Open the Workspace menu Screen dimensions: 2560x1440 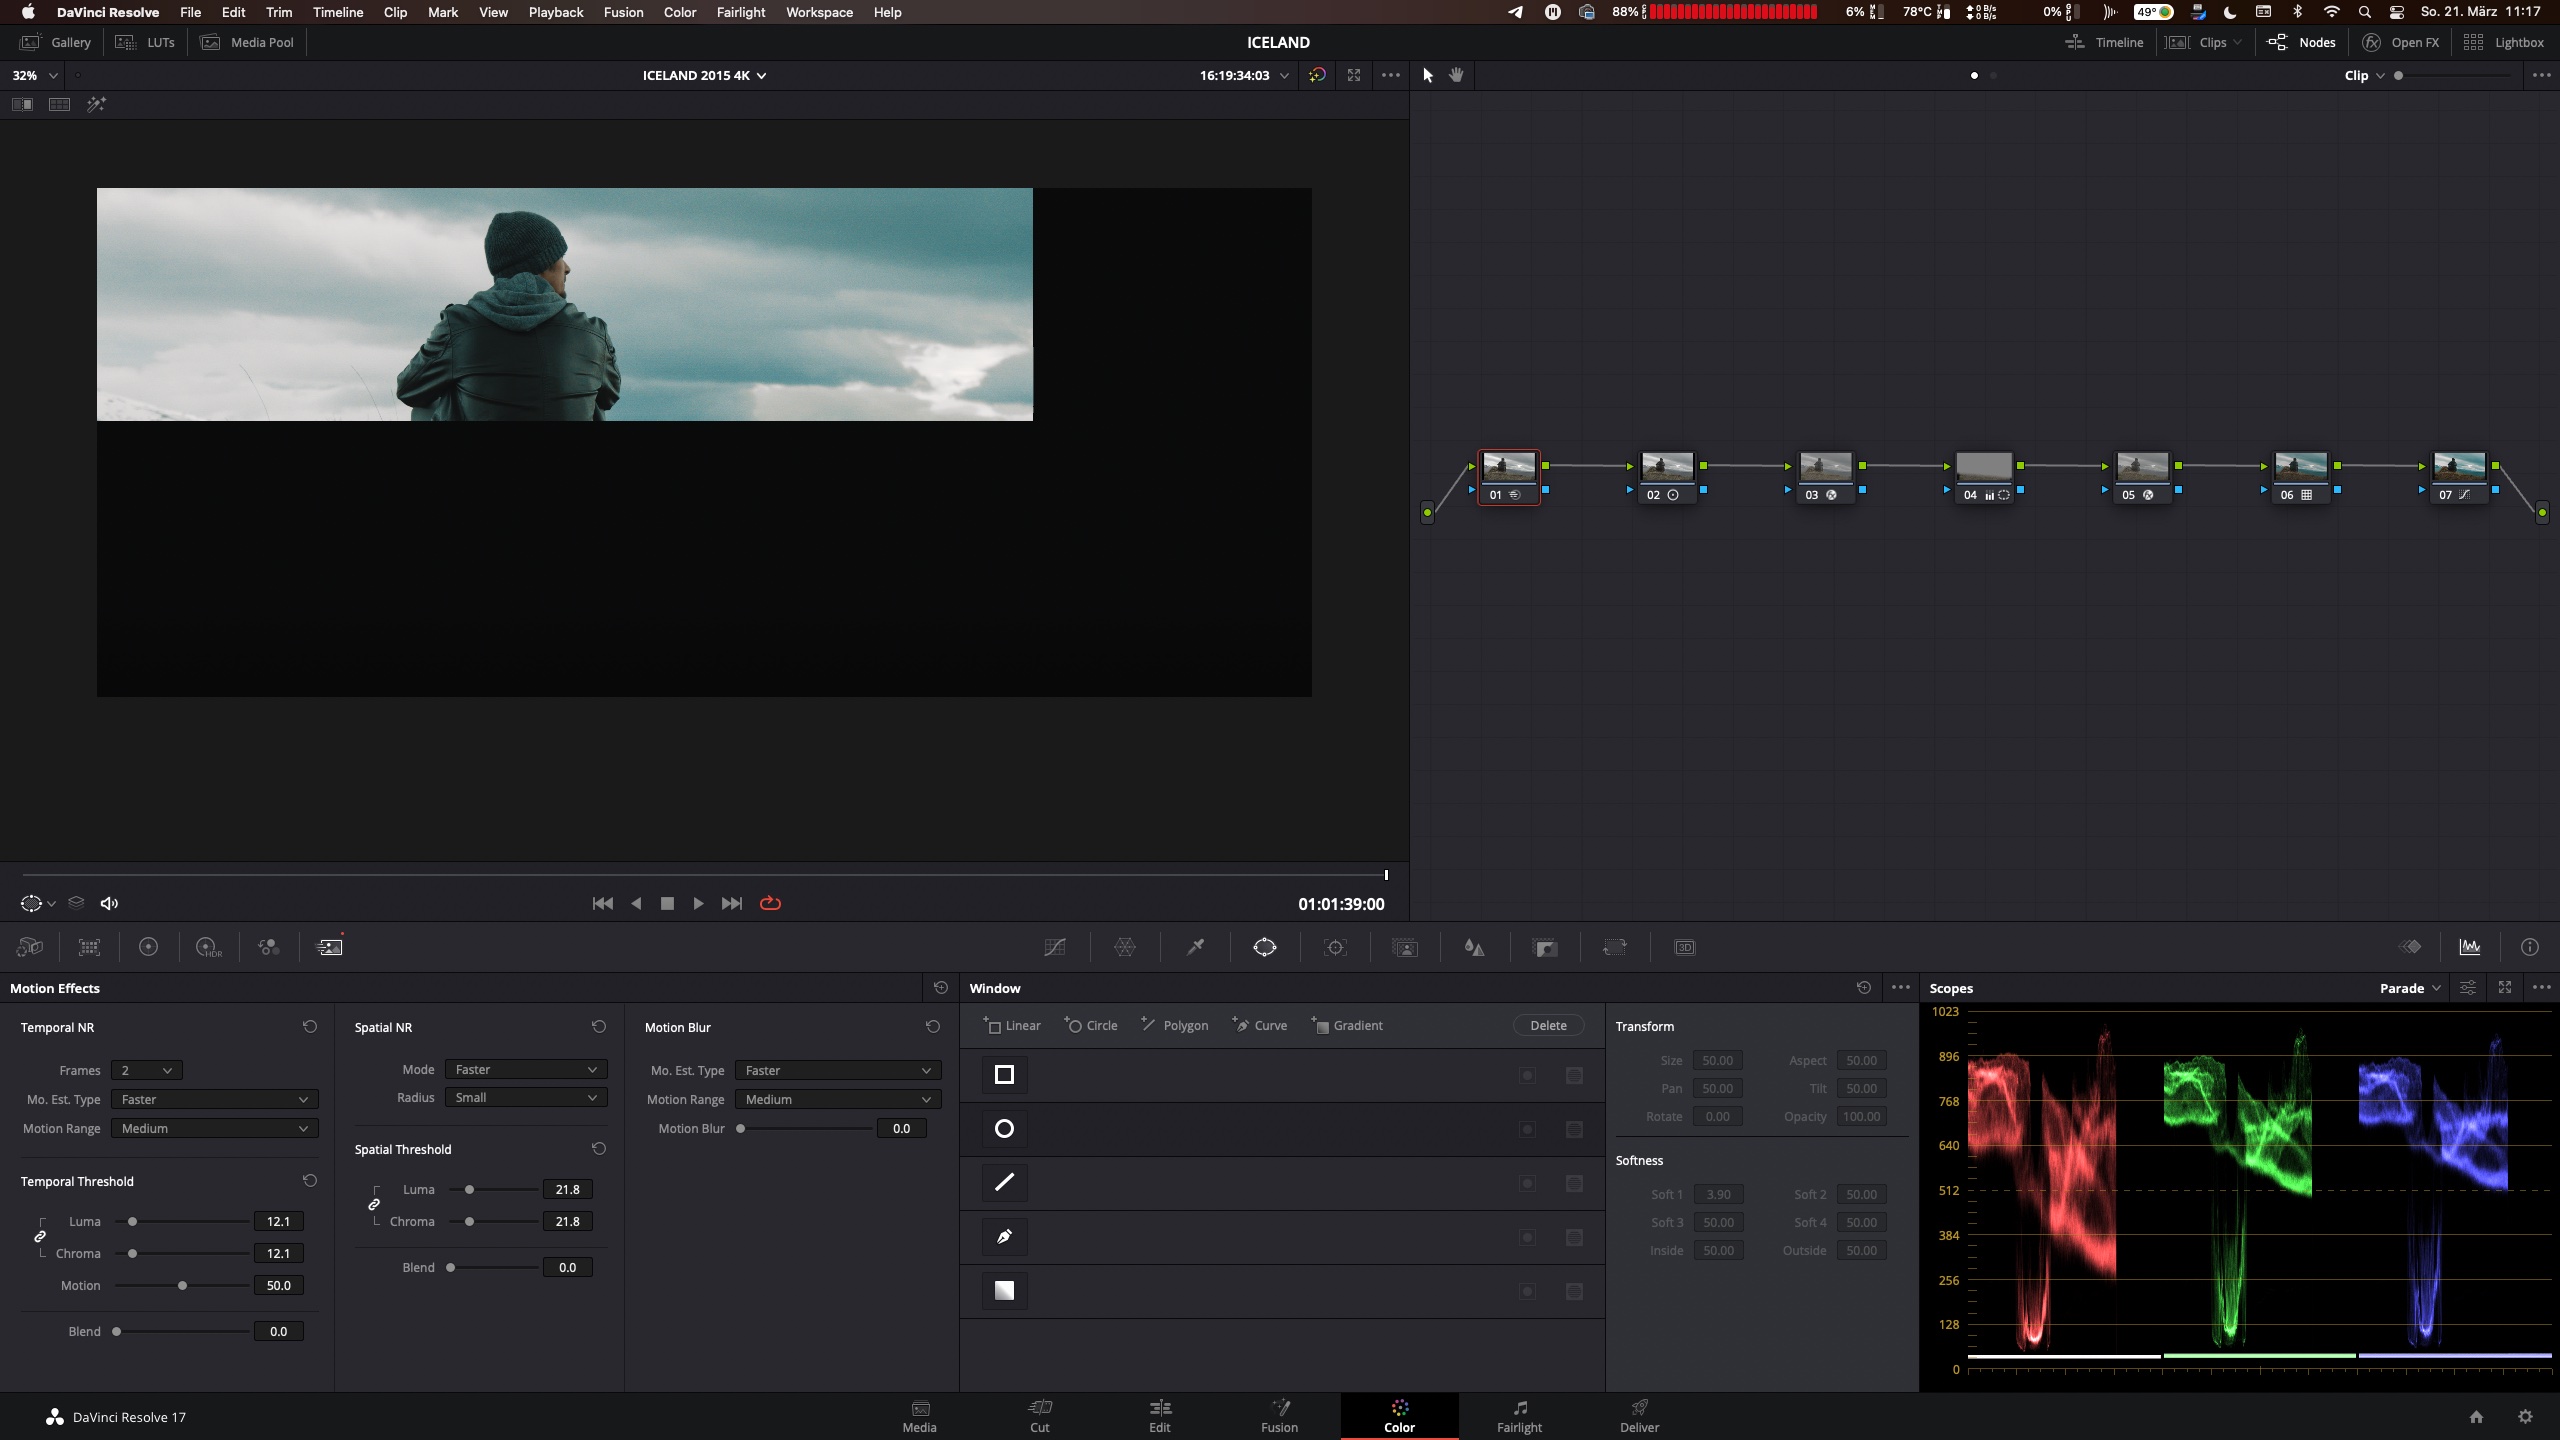pyautogui.click(x=819, y=12)
